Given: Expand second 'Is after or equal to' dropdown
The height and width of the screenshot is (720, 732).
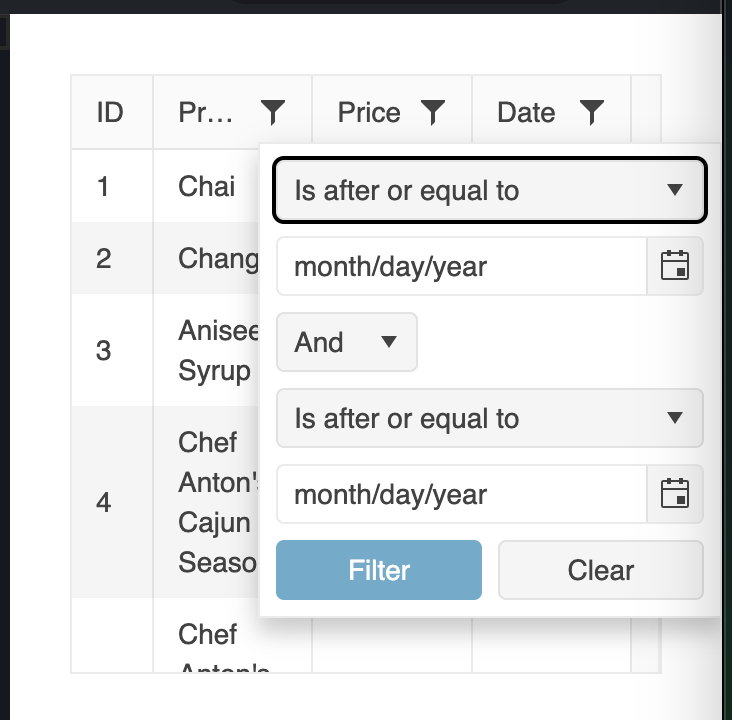Looking at the screenshot, I should pyautogui.click(x=490, y=418).
